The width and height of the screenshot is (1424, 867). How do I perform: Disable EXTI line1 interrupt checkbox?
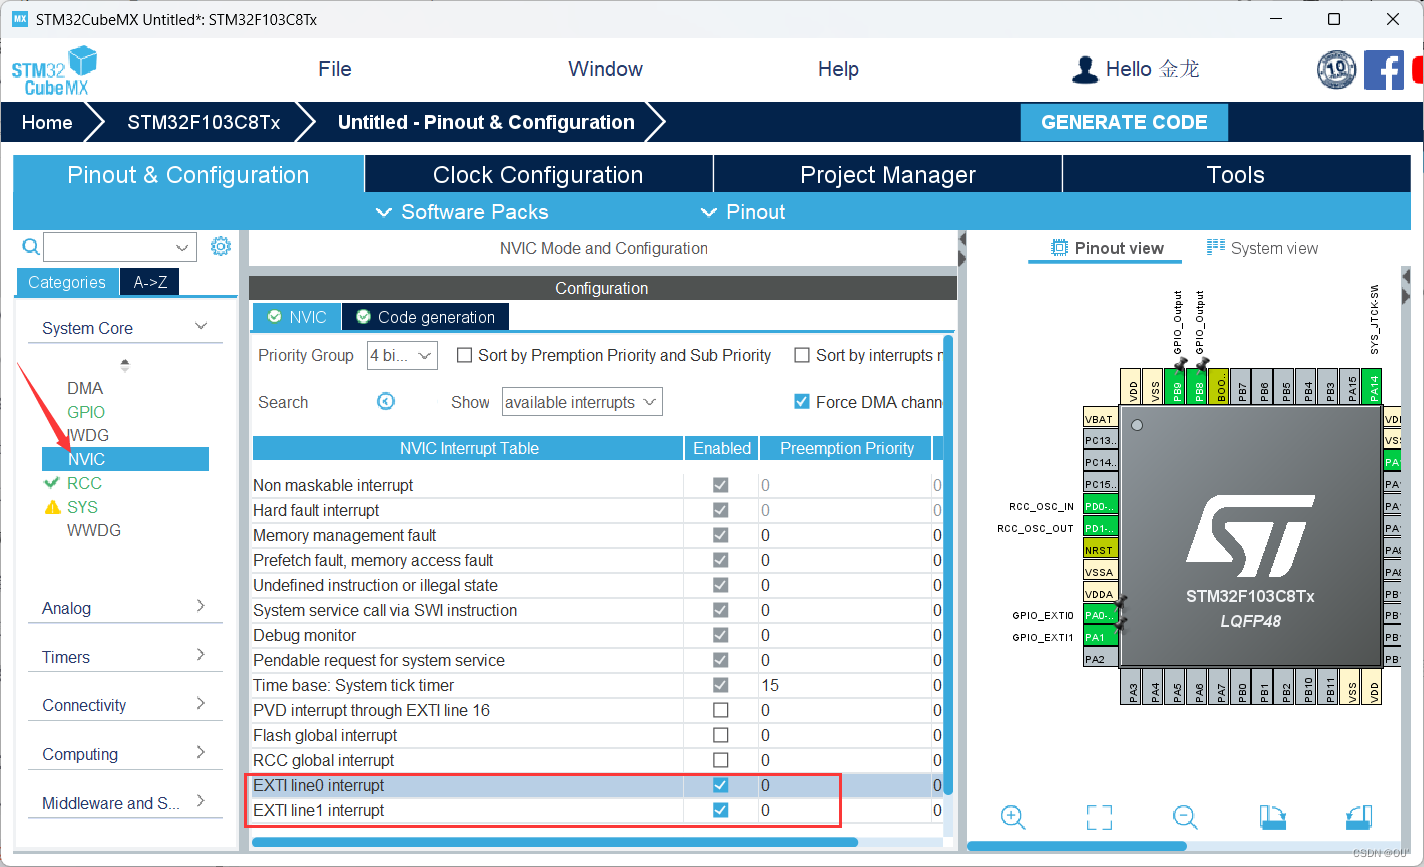(720, 810)
